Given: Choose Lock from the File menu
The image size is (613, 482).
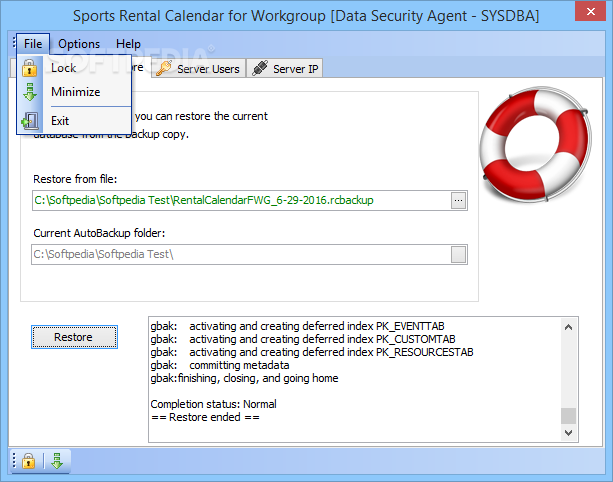Looking at the screenshot, I should (74, 68).
